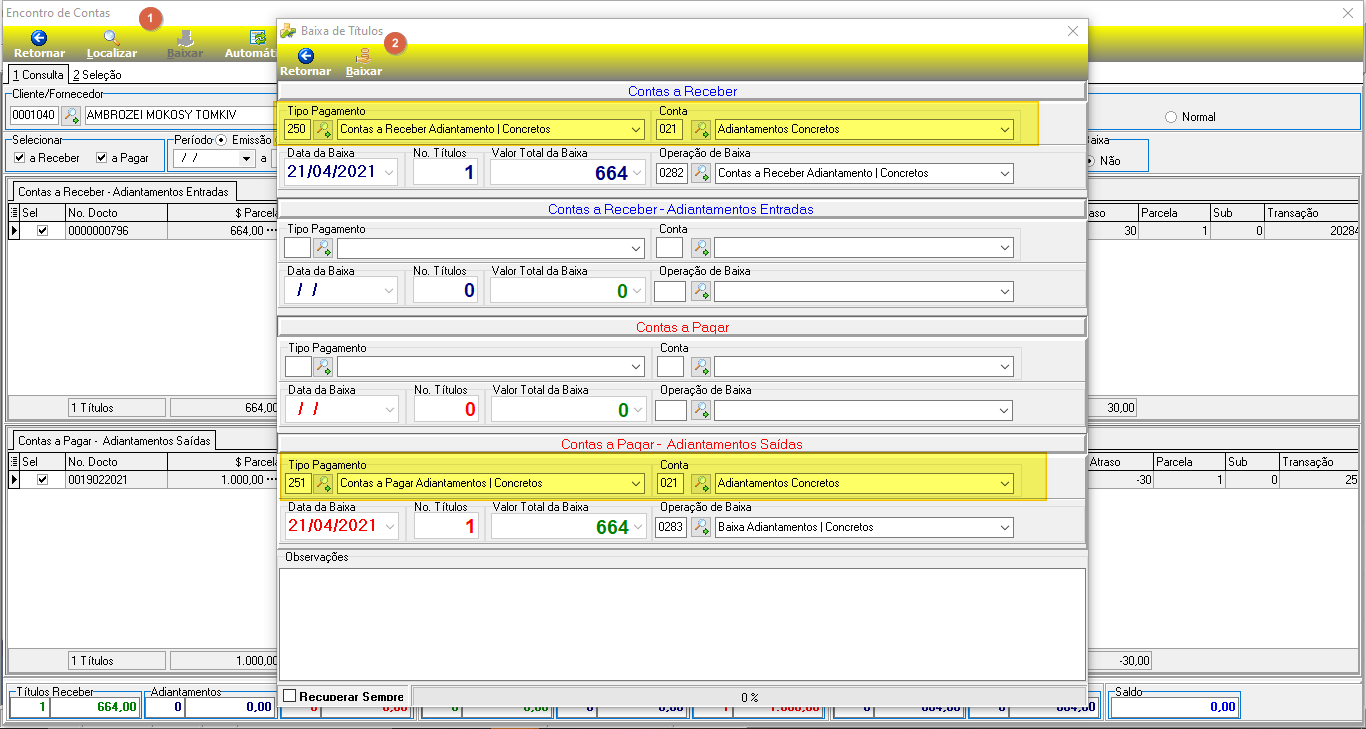Viewport: 1366px width, 729px height.
Task: Expand 'Contas a Pagar Adiantamentos | Concretos' dropdown
Action: click(636, 483)
